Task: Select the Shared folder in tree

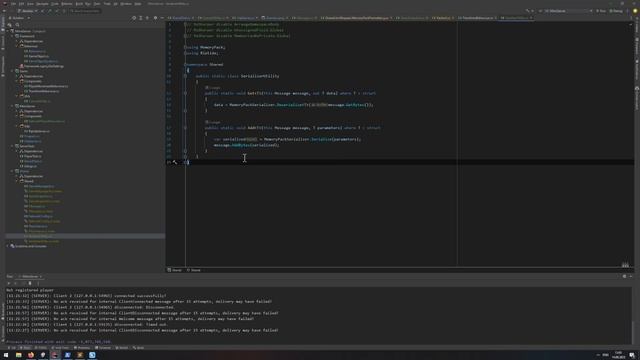Action: (29, 181)
